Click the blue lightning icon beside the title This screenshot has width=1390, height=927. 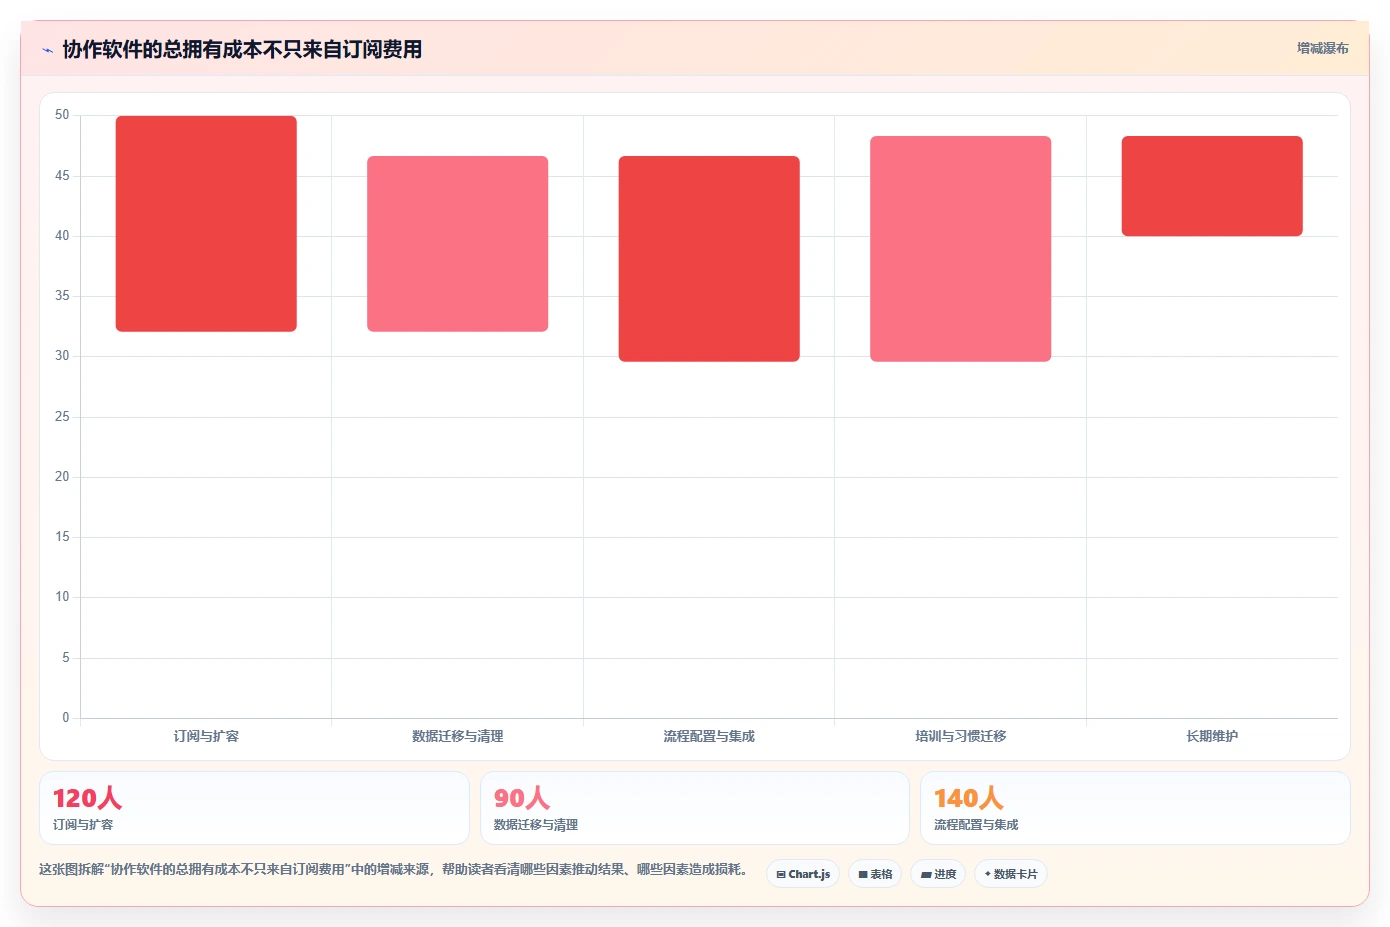47,50
